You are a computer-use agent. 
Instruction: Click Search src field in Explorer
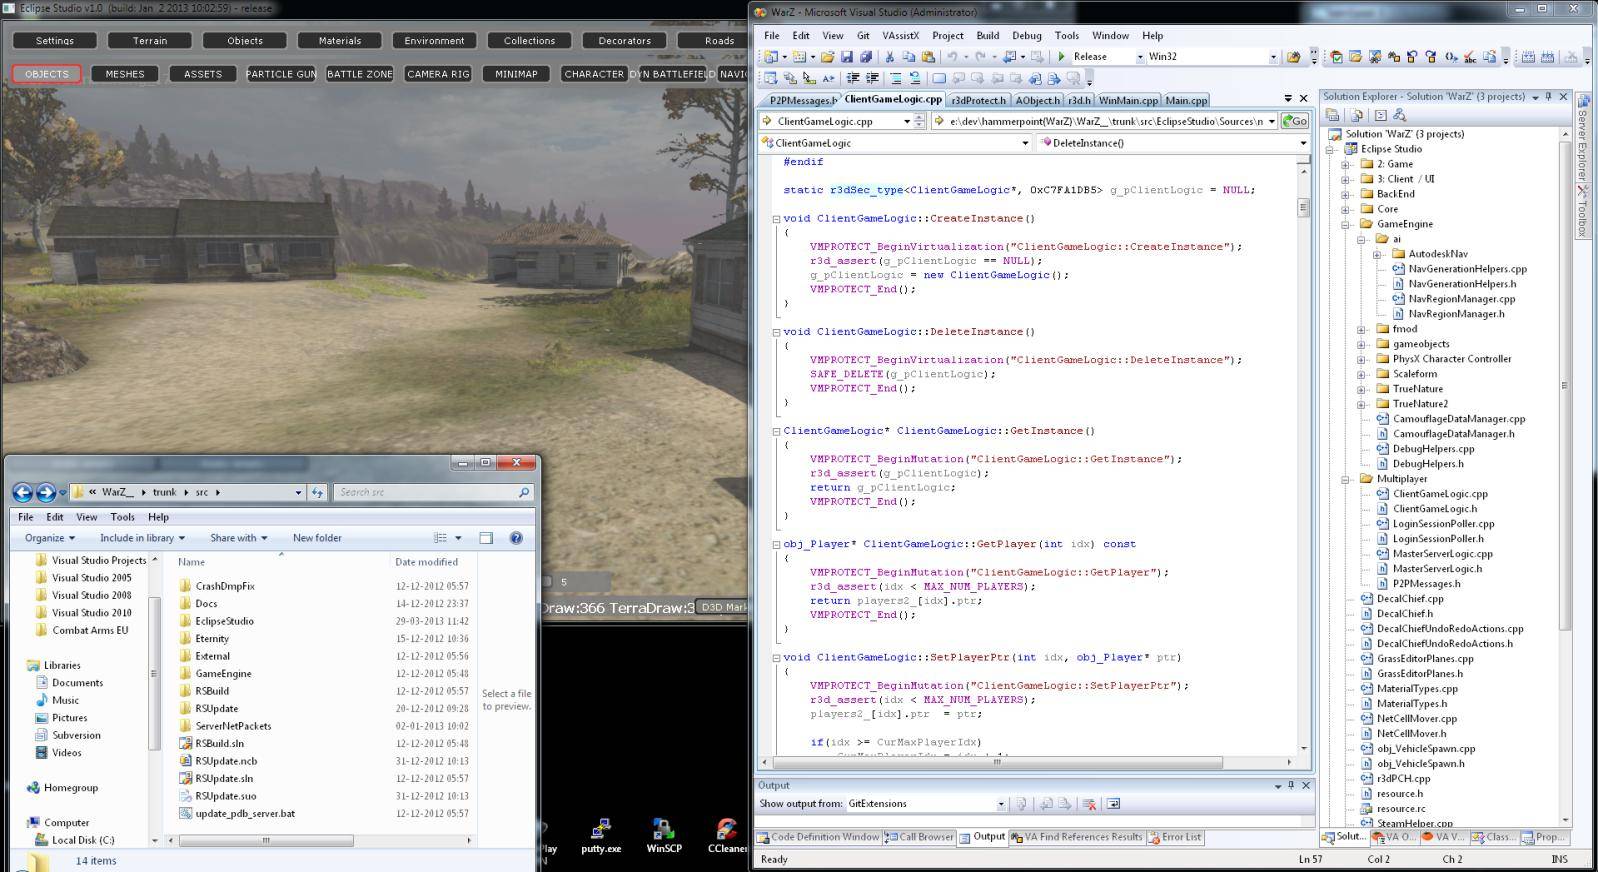432,492
